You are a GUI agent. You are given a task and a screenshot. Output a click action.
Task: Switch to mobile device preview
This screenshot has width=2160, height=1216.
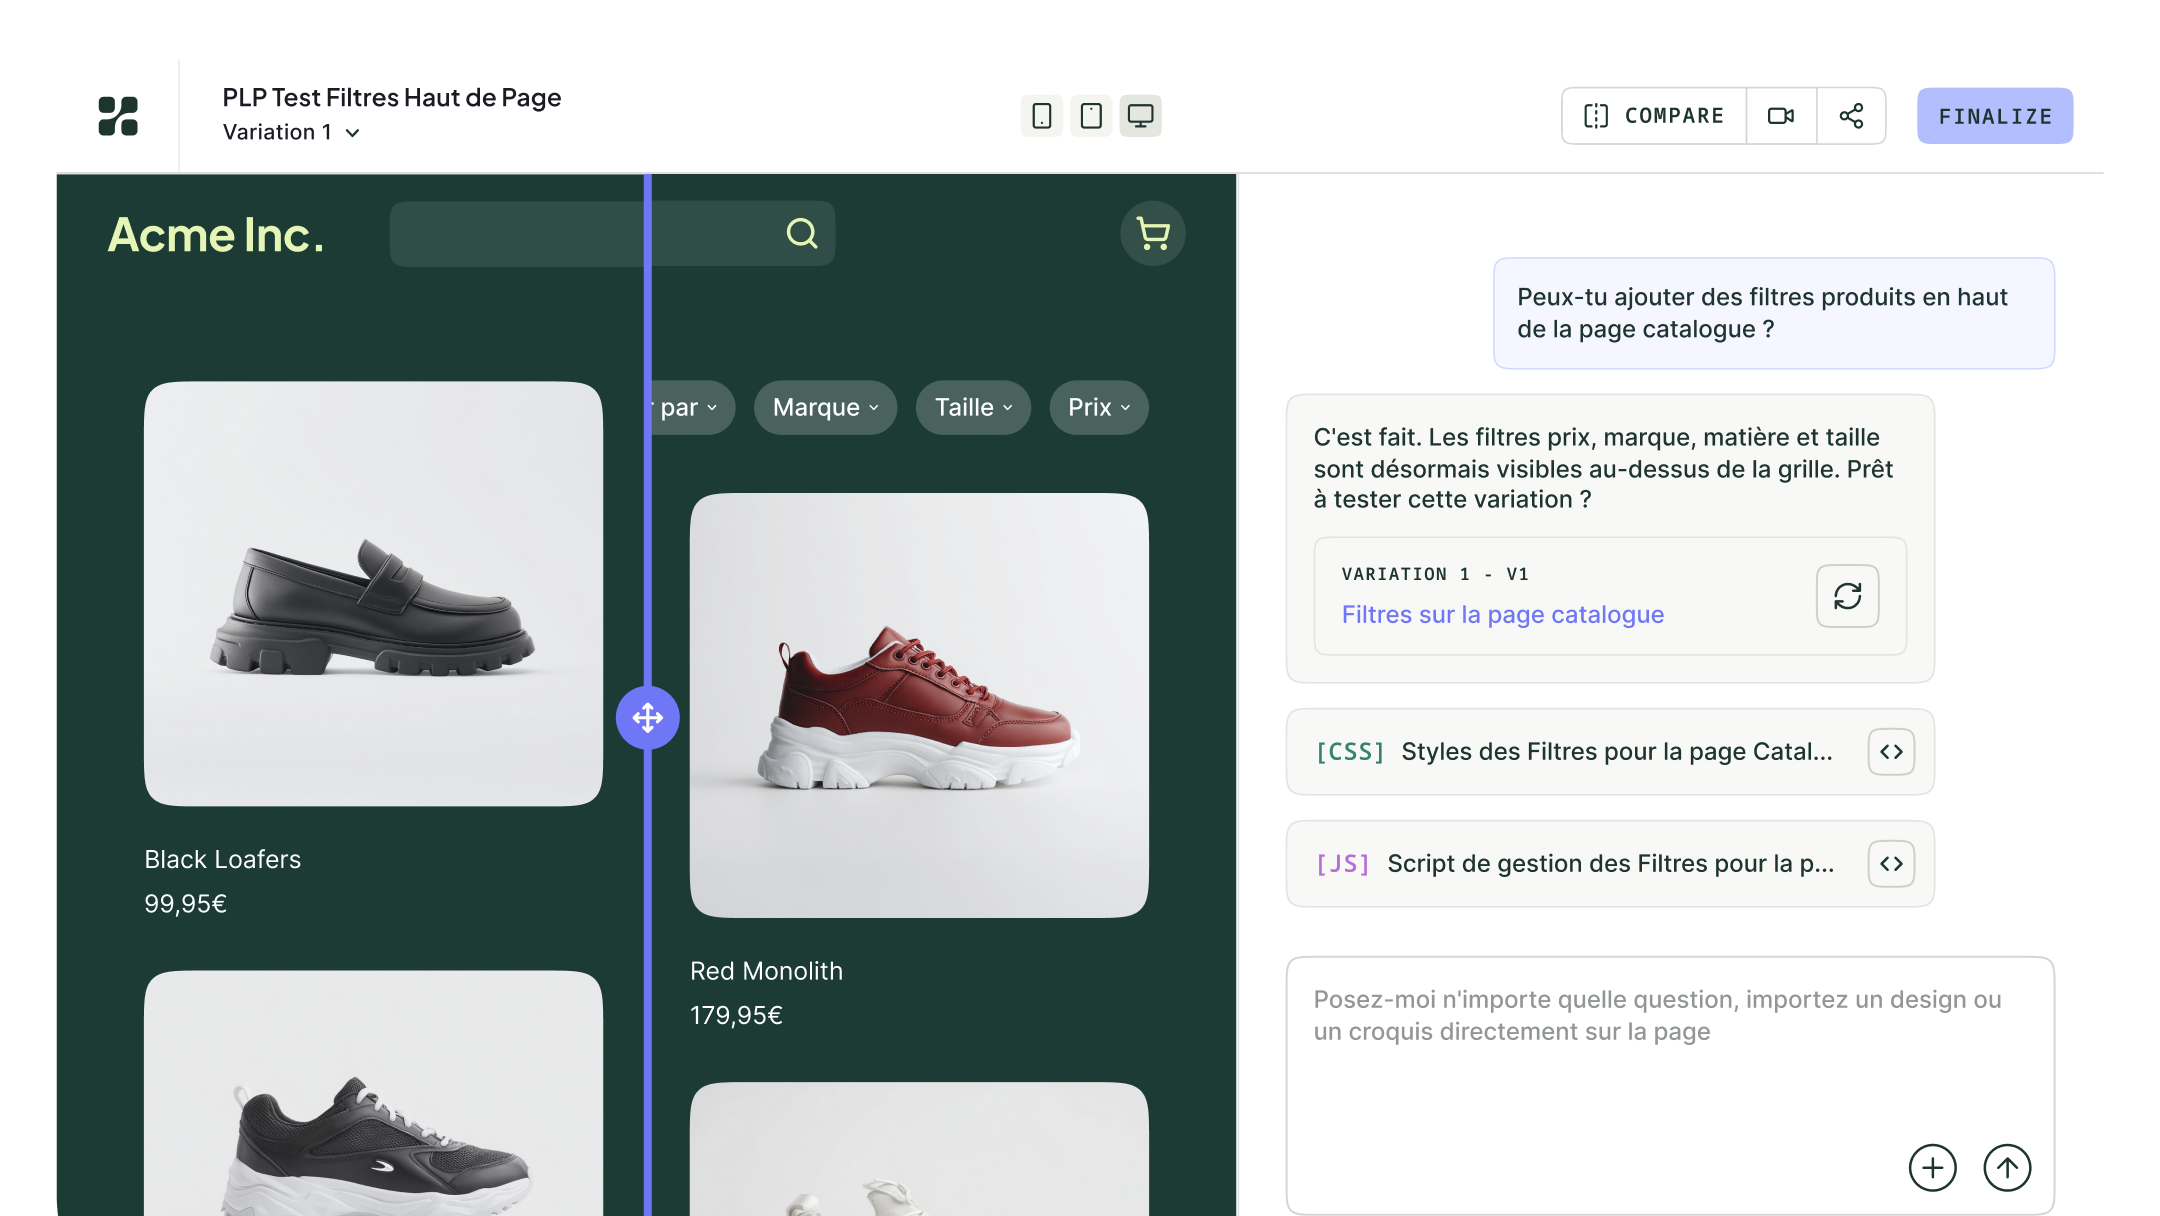coord(1041,116)
